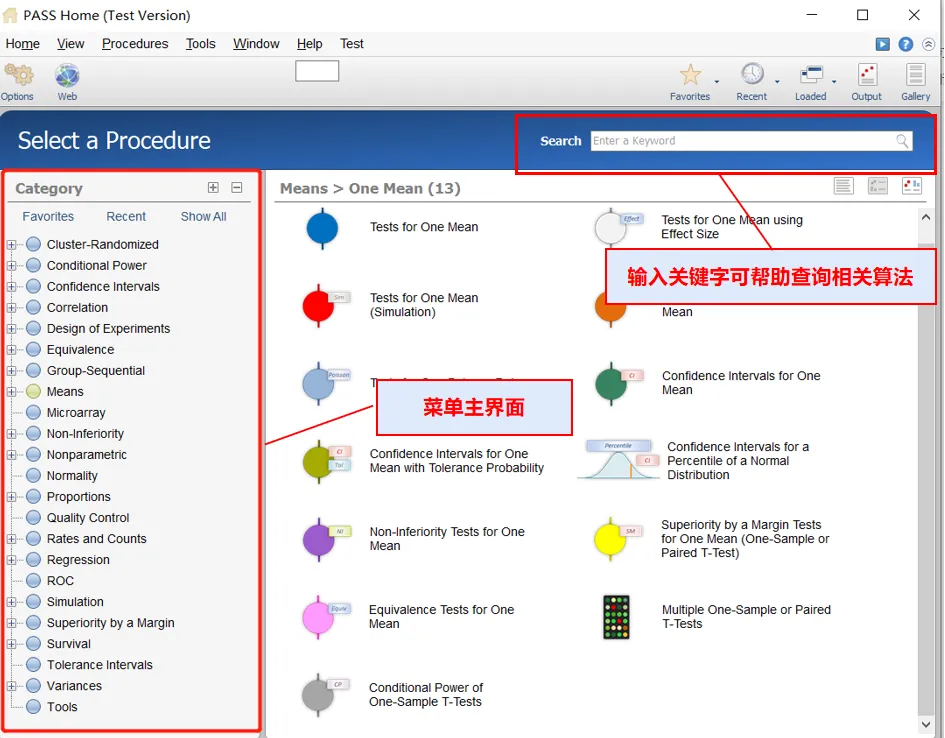The image size is (945, 738).
Task: Open the Web globe icon
Action: pyautogui.click(x=67, y=76)
